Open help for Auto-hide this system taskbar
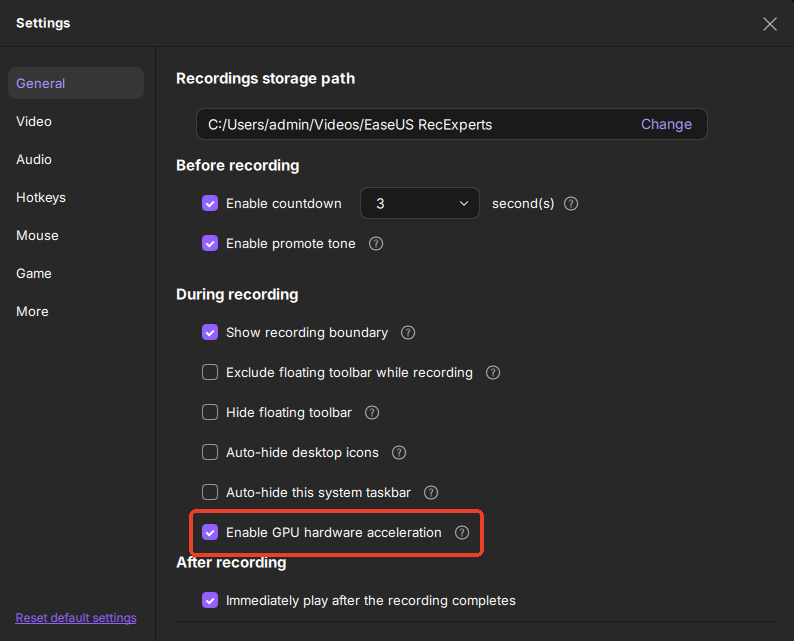The image size is (794, 641). (x=431, y=492)
